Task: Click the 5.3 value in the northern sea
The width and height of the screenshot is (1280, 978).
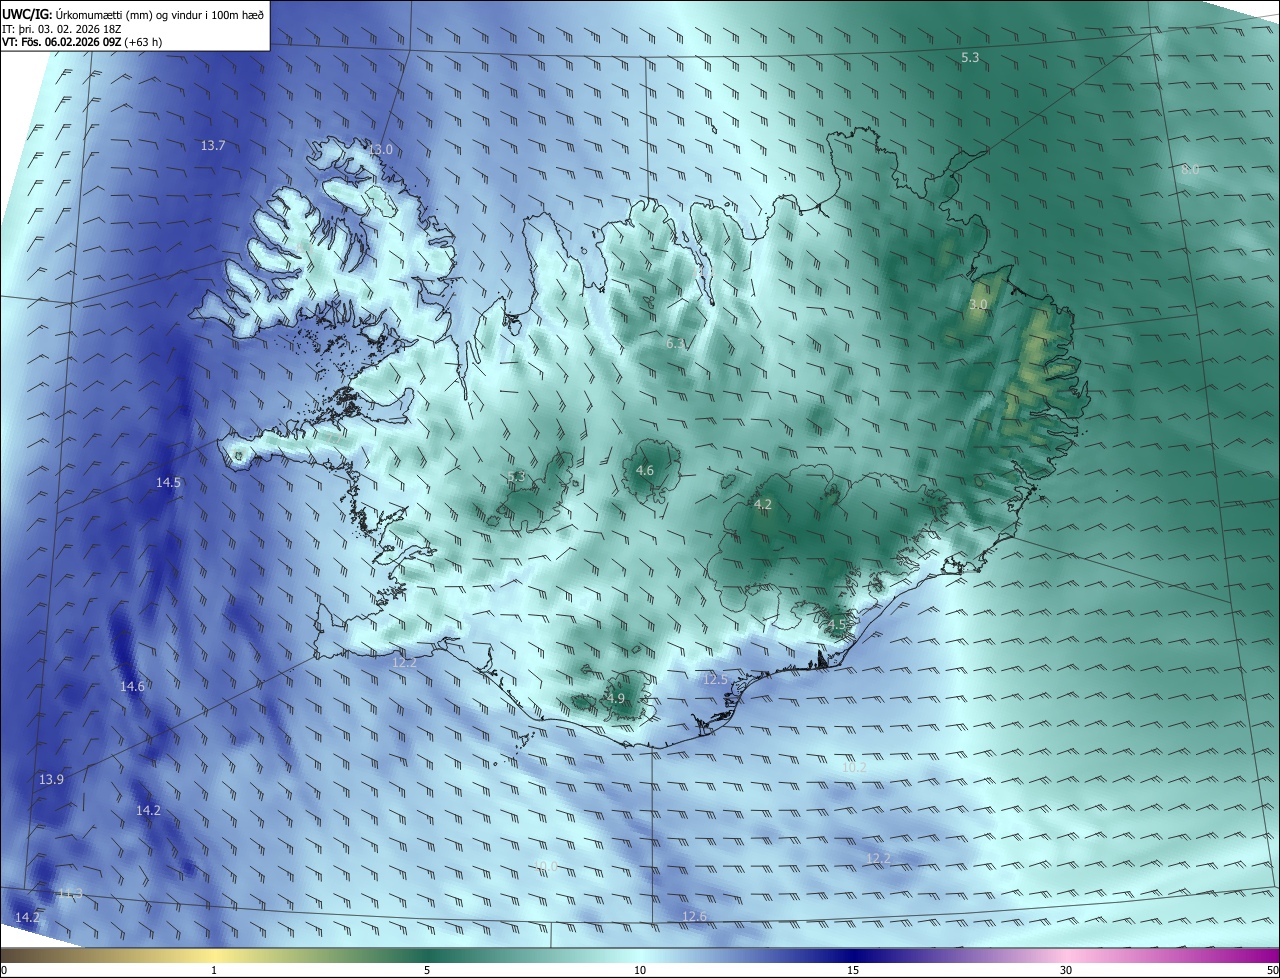Action: [970, 58]
